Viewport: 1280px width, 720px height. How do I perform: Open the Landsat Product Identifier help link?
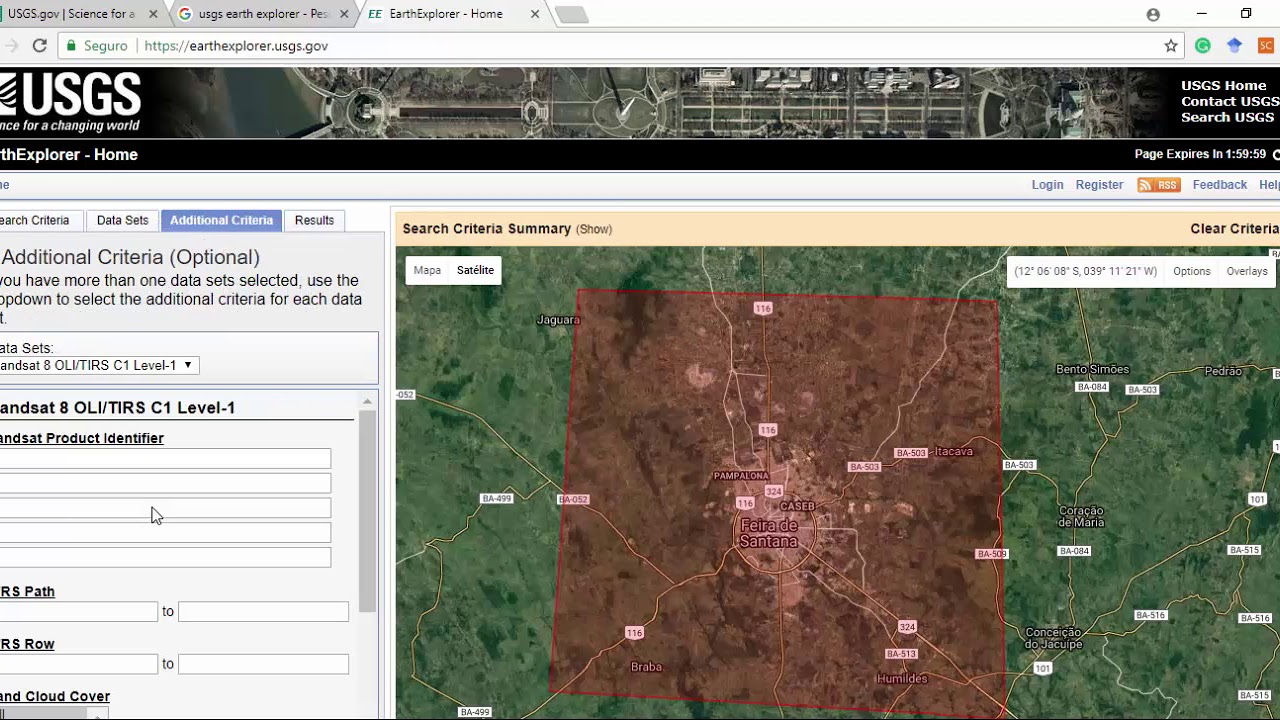coord(82,438)
